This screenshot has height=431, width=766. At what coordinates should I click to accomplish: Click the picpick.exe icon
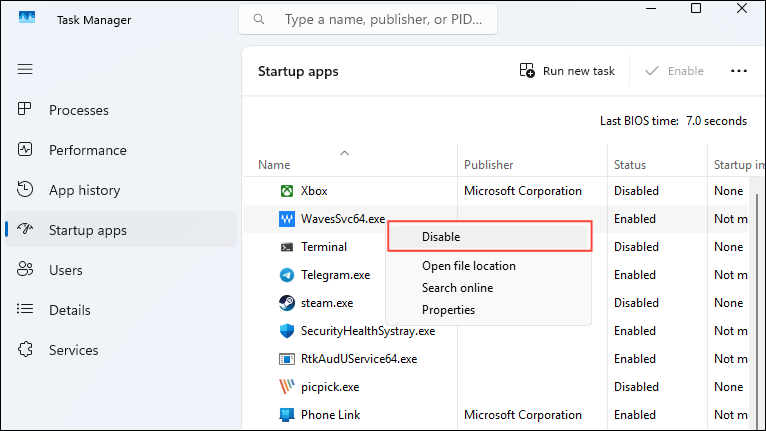tap(287, 387)
